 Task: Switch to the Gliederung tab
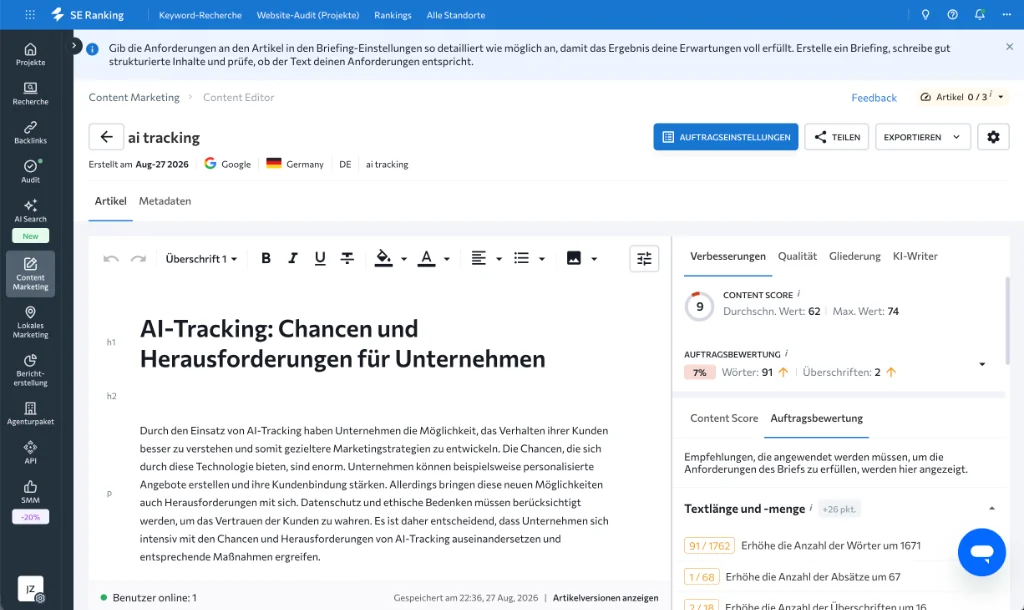854,256
